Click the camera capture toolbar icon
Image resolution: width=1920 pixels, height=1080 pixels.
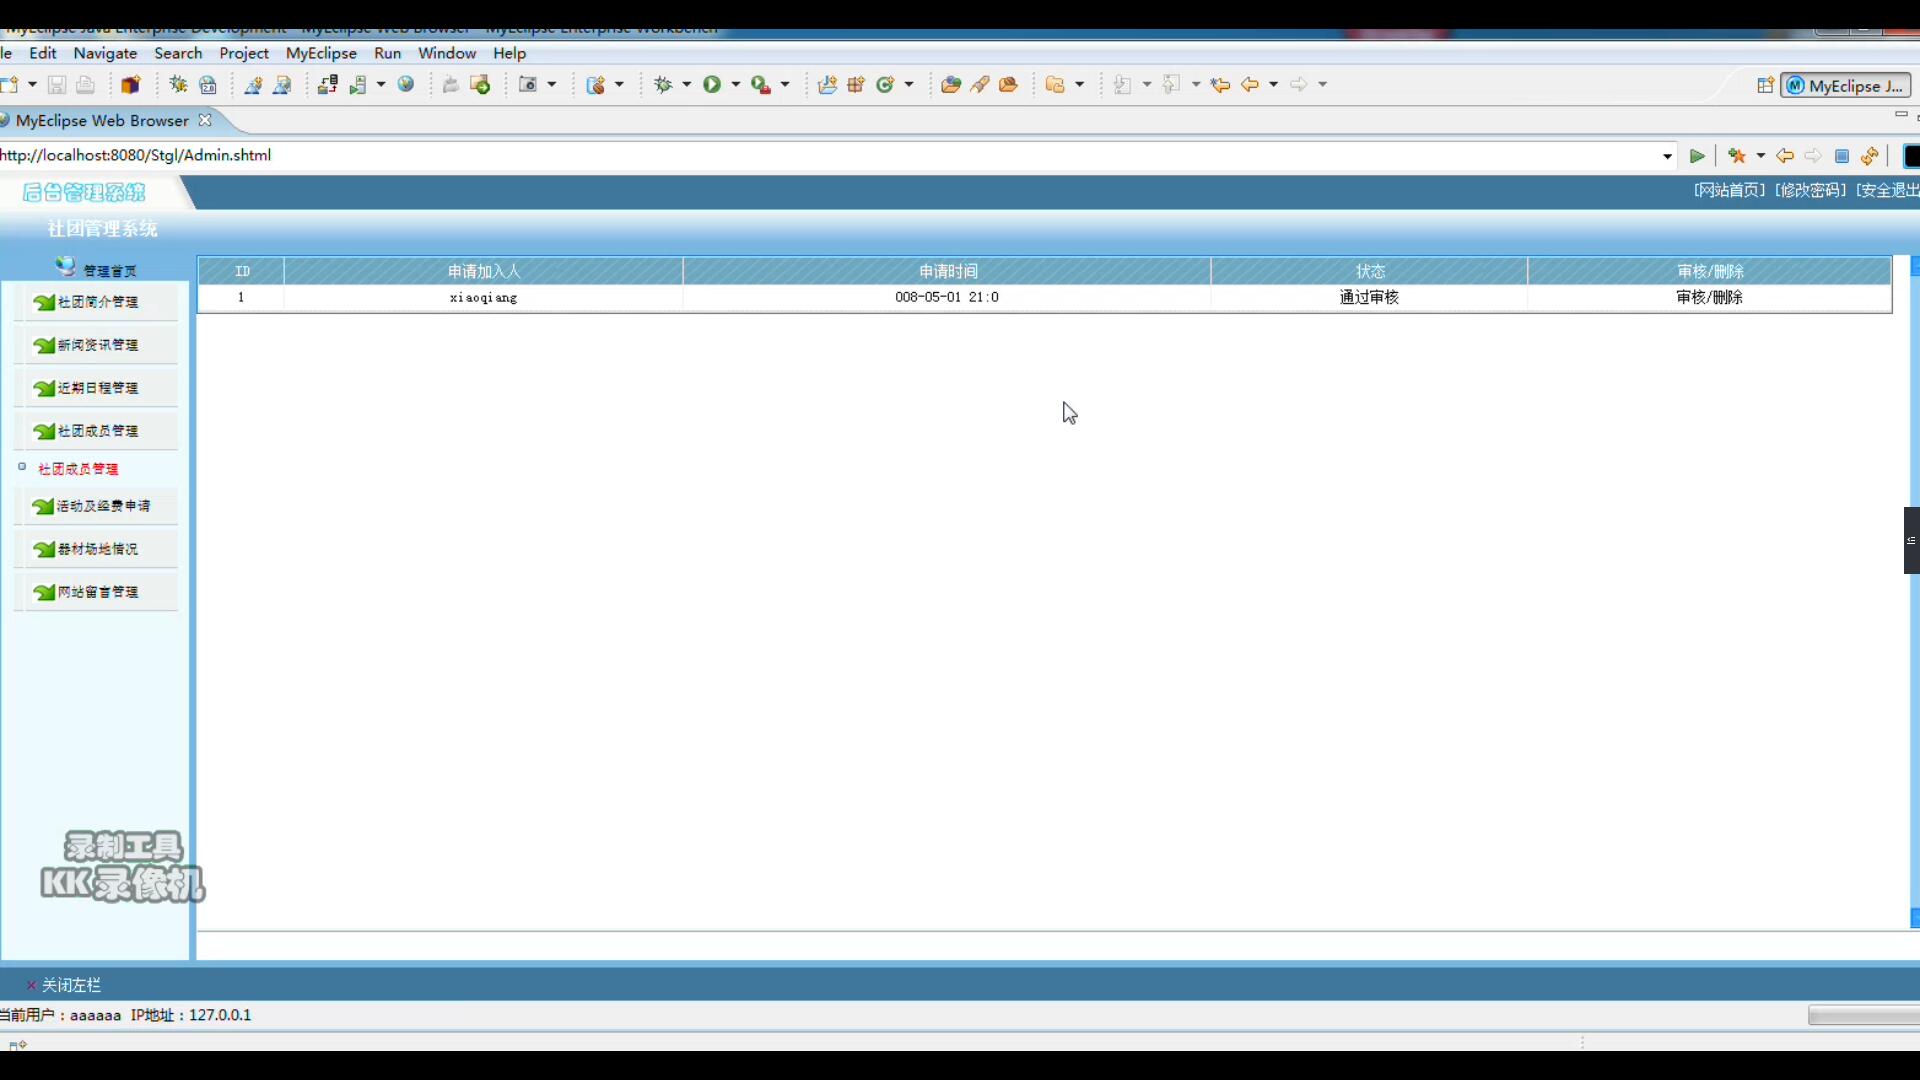tap(528, 85)
